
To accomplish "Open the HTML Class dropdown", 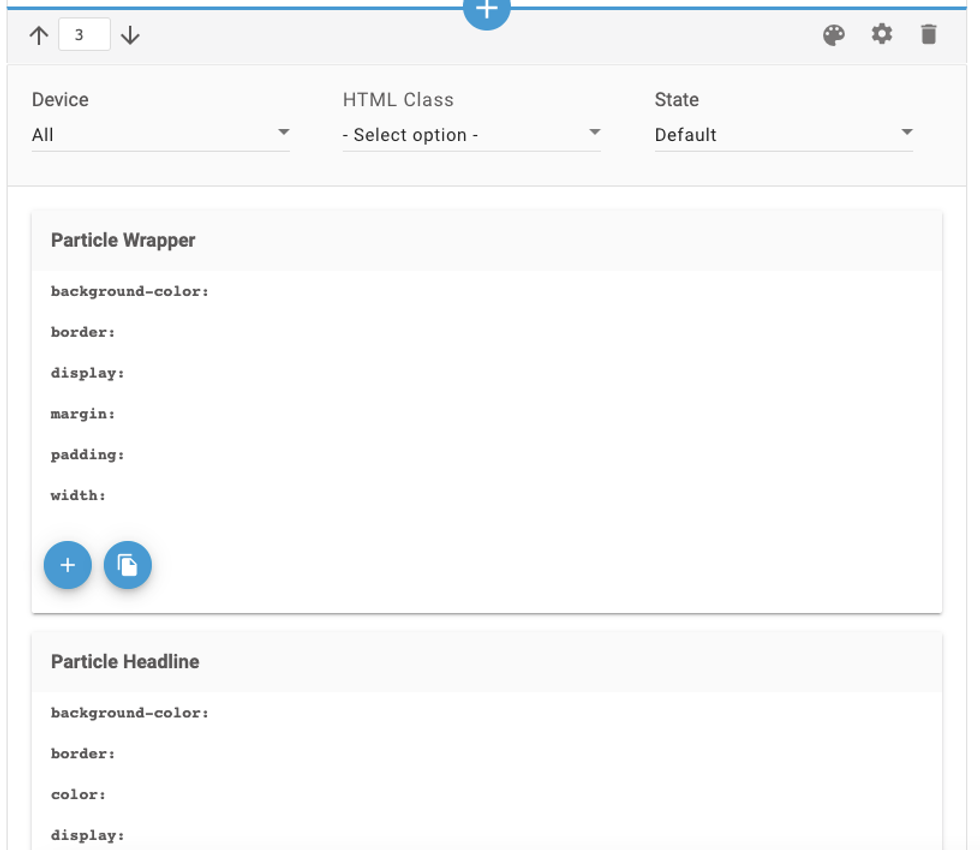I will [471, 134].
